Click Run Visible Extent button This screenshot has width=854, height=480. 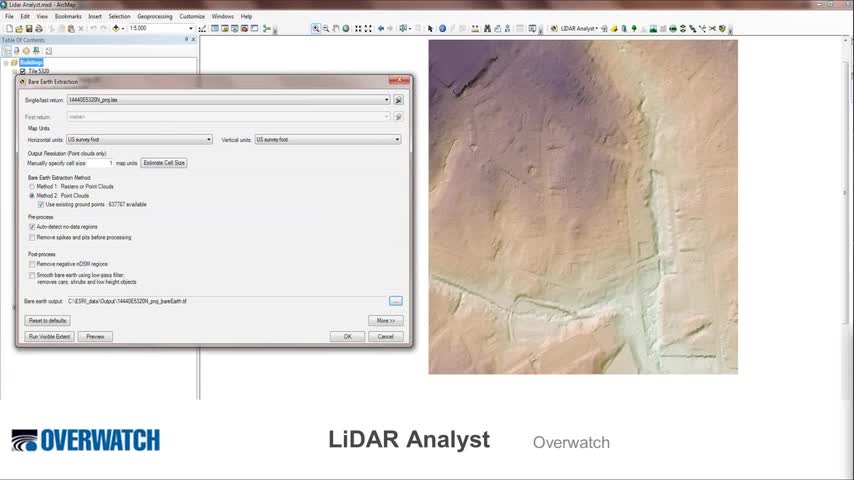click(x=50, y=337)
